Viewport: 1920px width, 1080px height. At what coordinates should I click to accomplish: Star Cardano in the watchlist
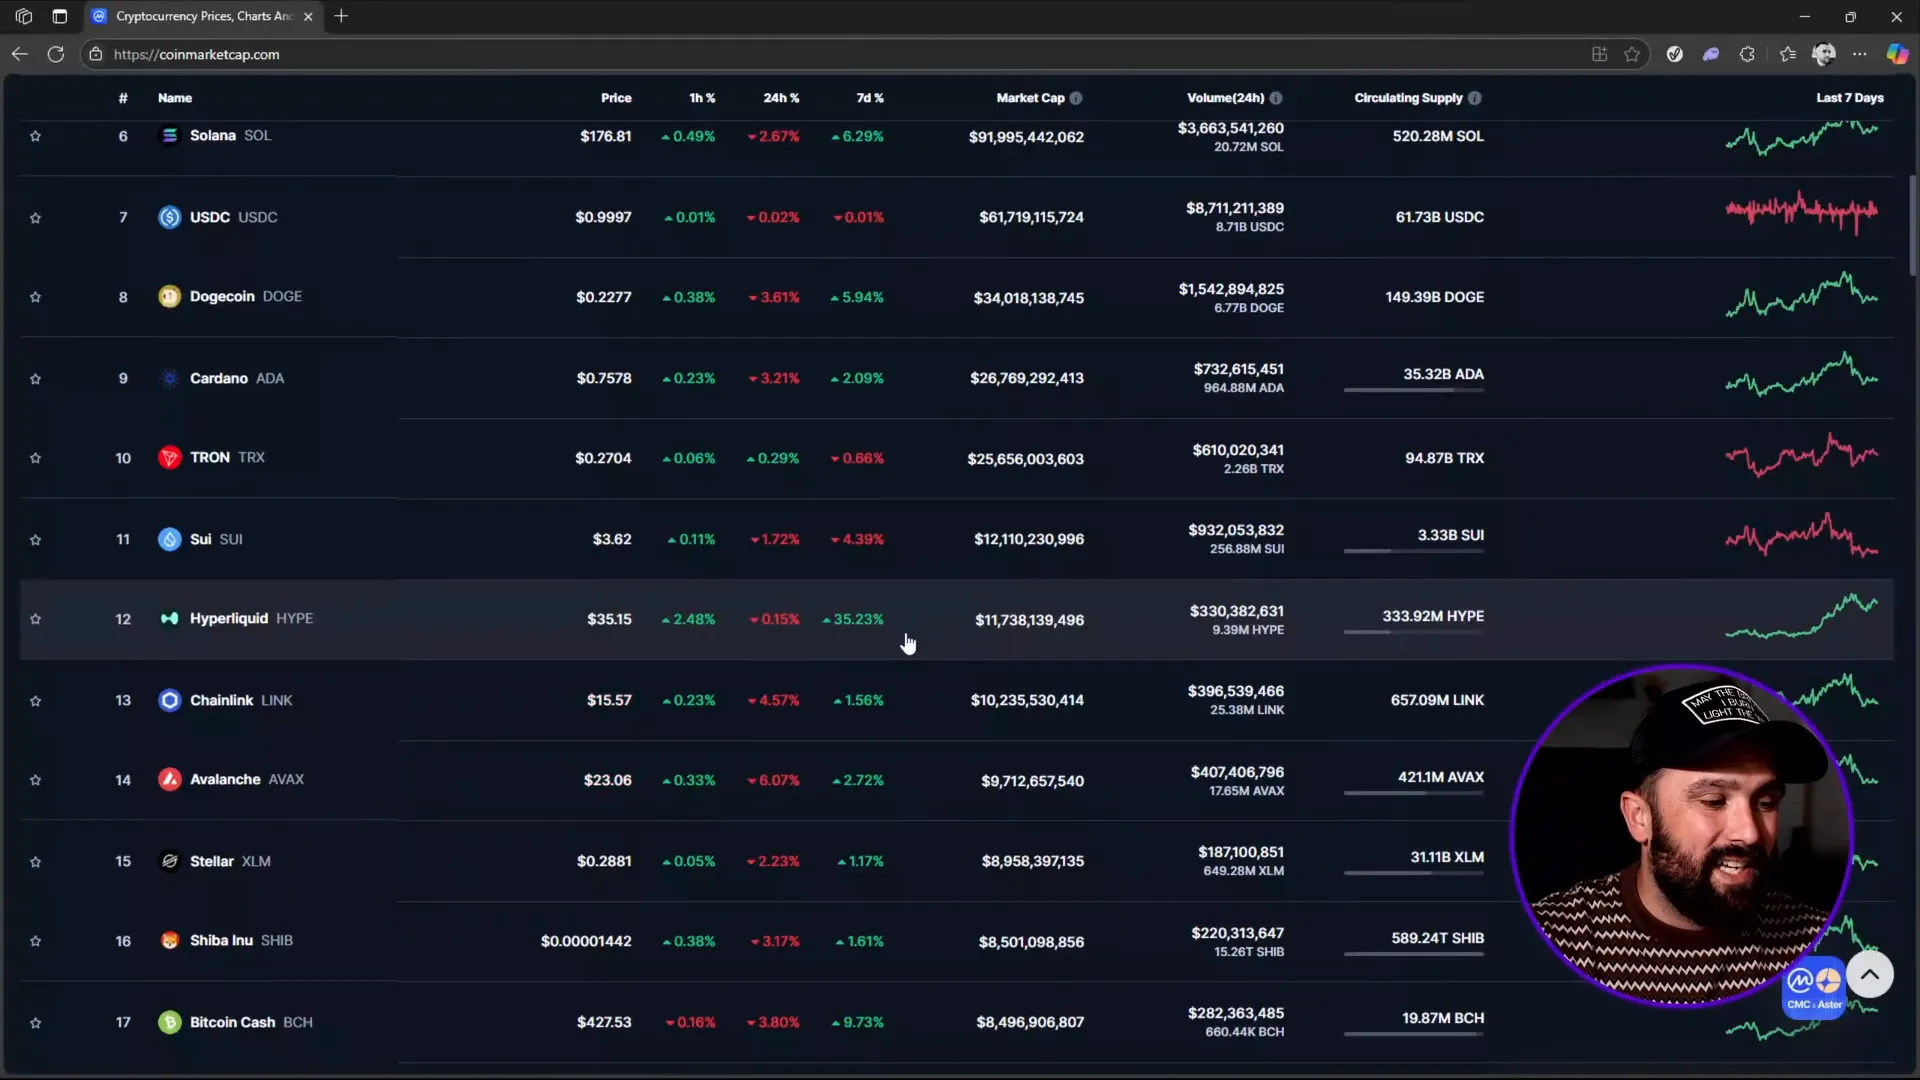[x=35, y=379]
